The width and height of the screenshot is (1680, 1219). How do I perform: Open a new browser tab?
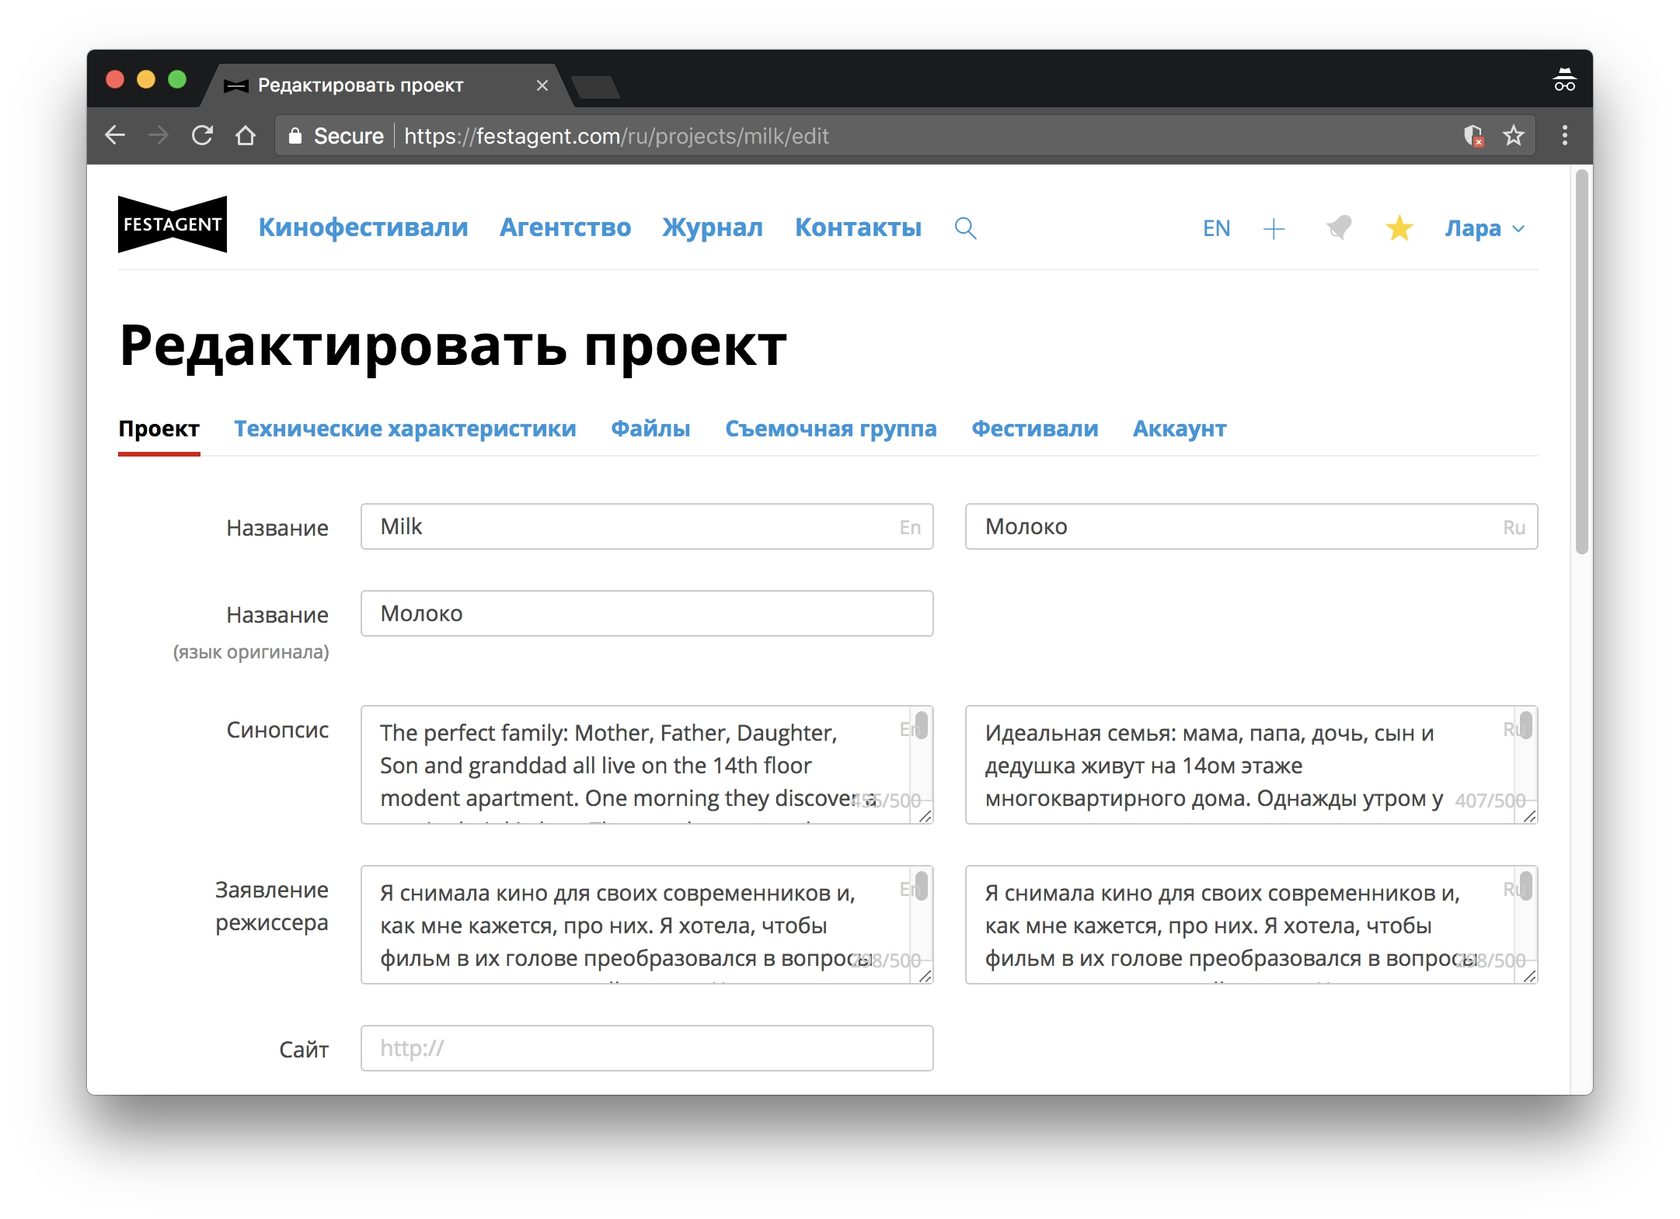[597, 87]
